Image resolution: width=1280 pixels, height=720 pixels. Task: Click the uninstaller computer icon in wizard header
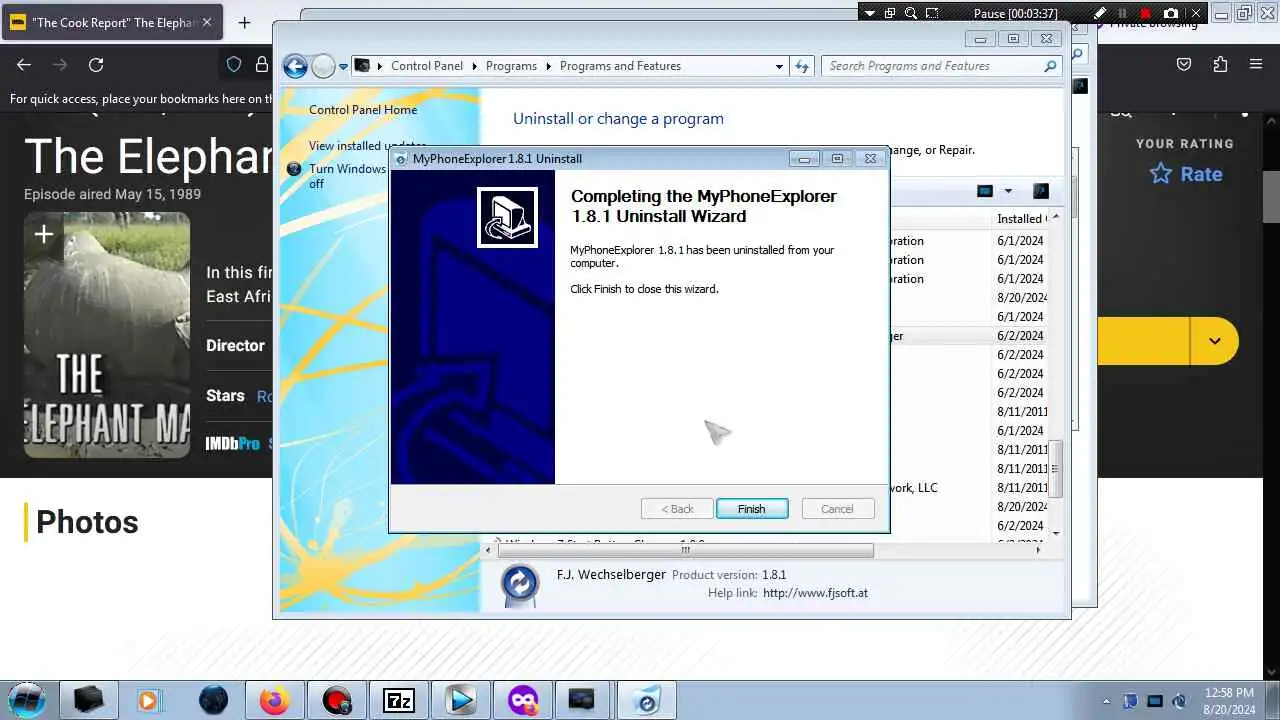coord(507,217)
